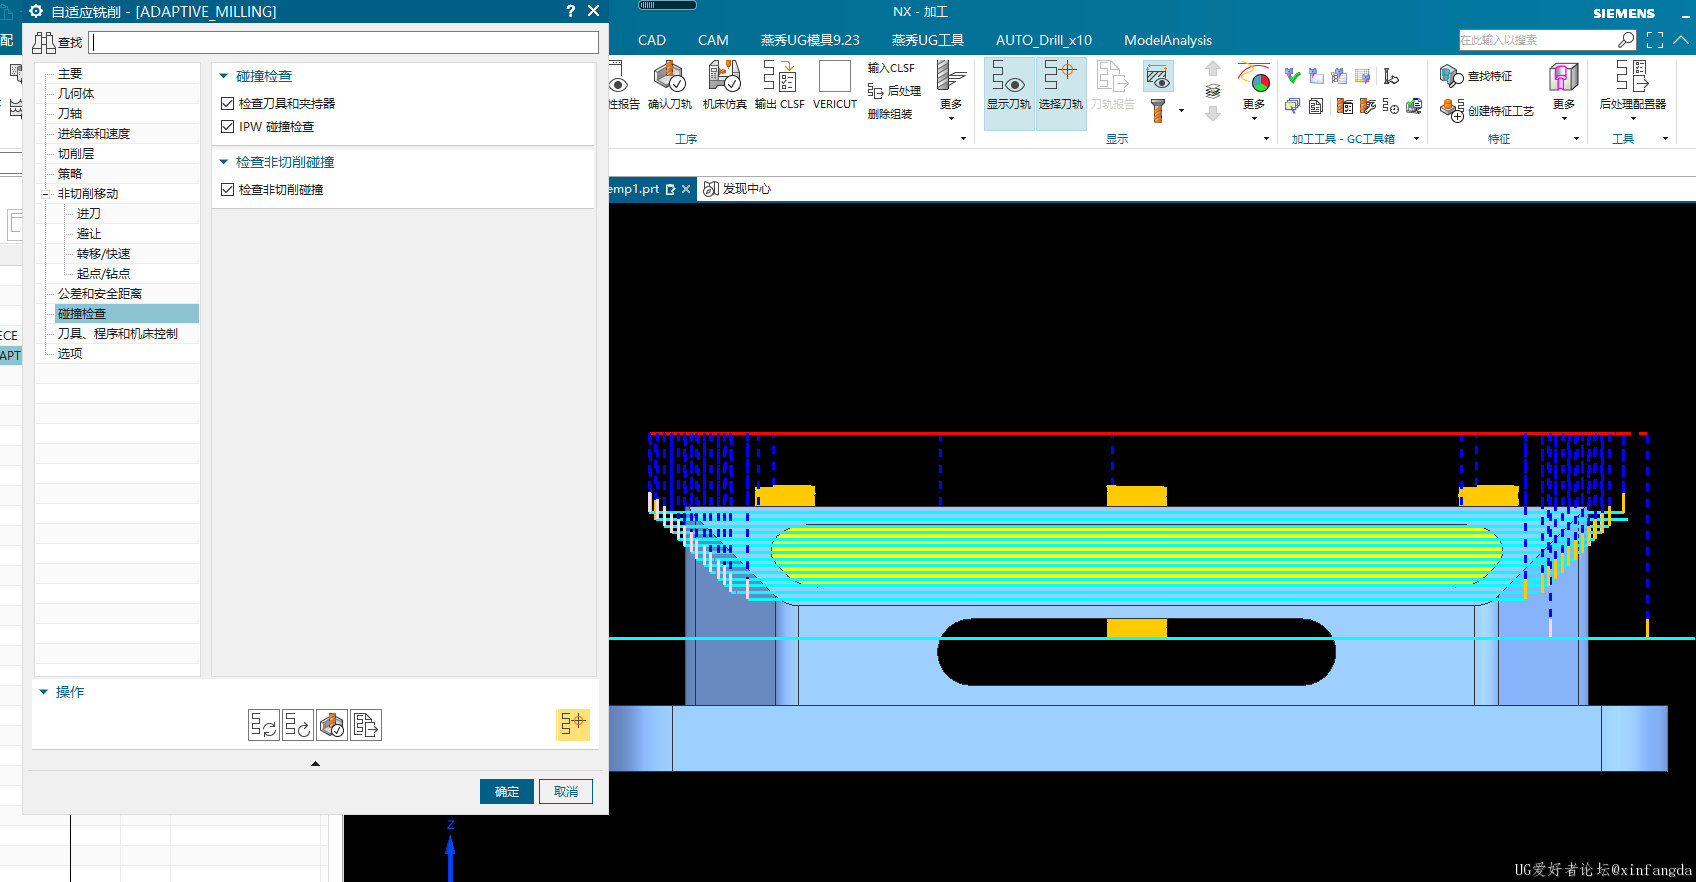Click dialog help question mark

(x=570, y=11)
